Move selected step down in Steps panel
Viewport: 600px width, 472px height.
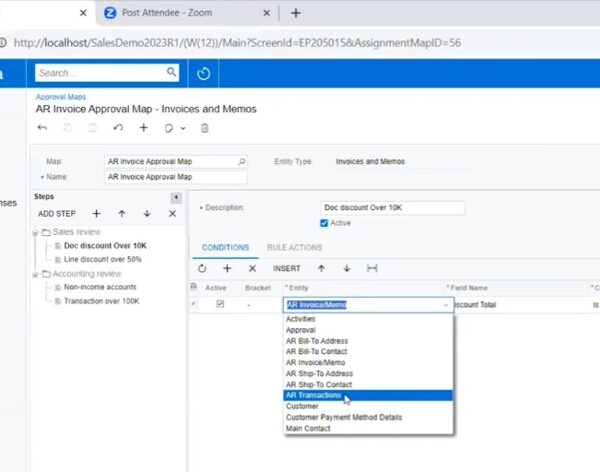click(147, 214)
